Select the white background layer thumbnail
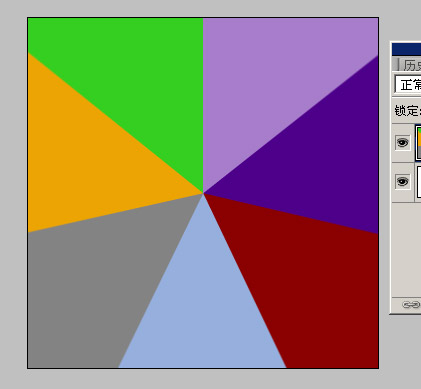 tap(419, 182)
